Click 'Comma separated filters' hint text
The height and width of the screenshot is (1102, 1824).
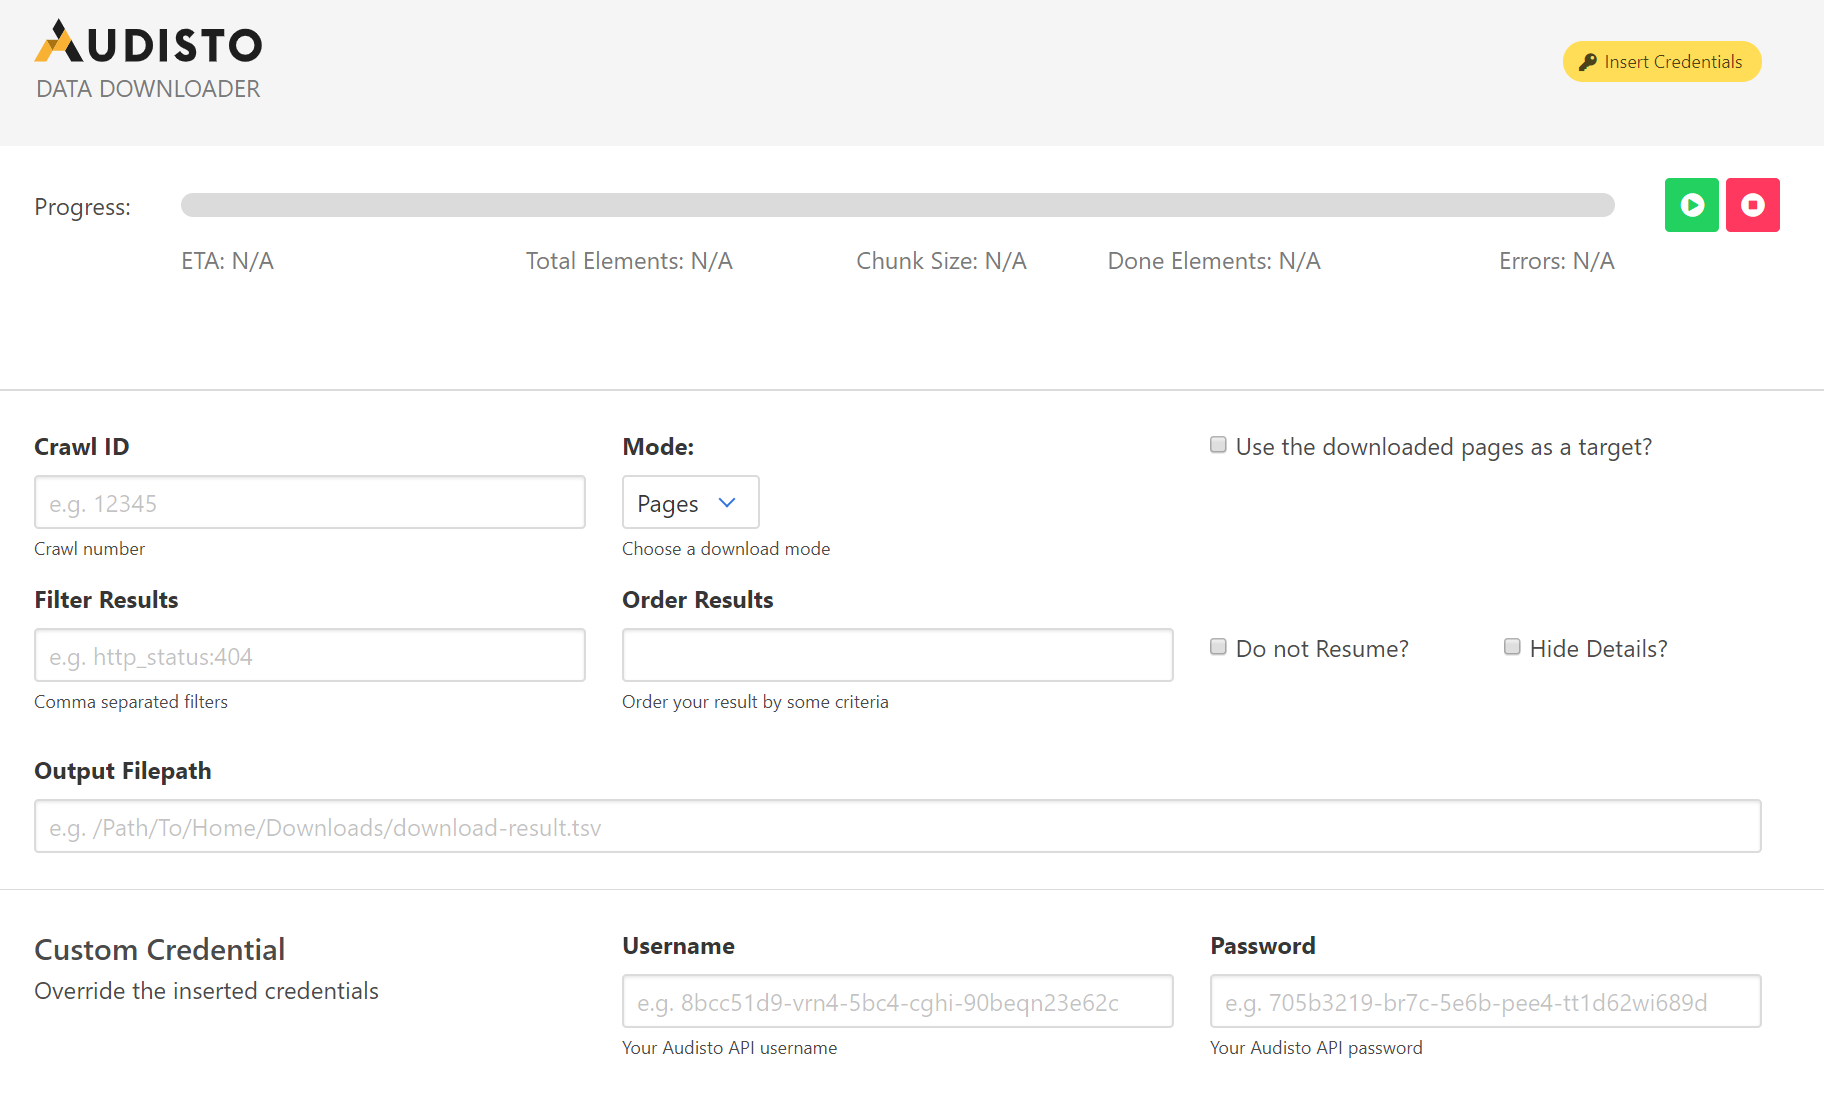point(131,702)
